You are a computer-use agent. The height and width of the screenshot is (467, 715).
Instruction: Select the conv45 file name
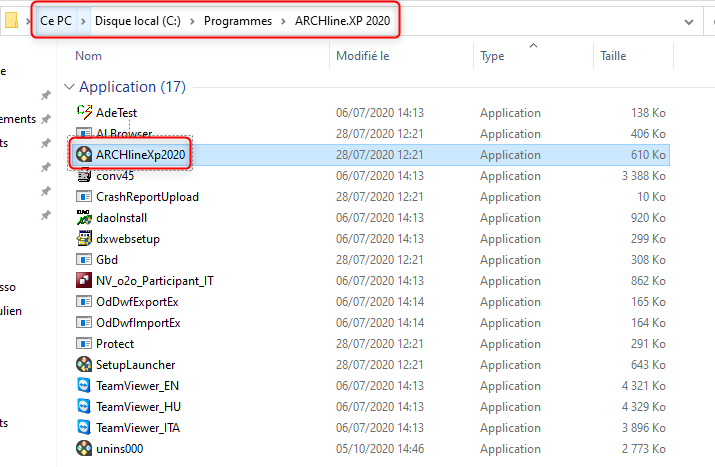115,176
